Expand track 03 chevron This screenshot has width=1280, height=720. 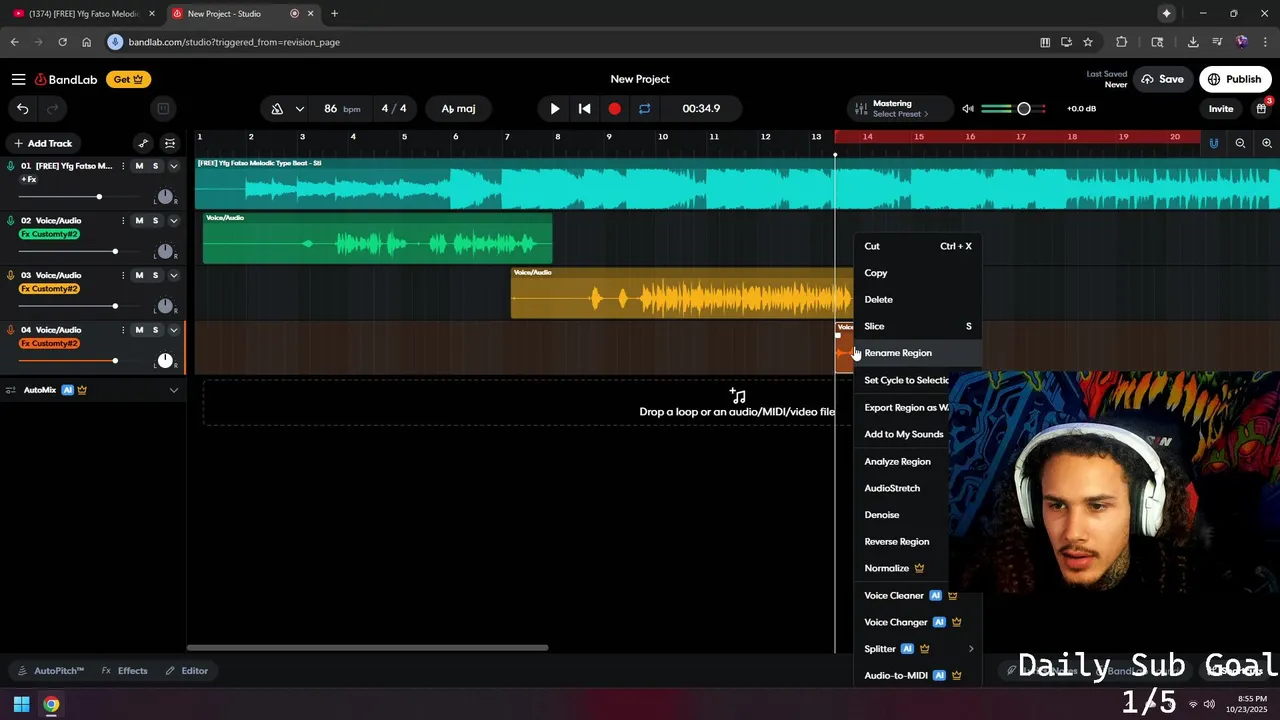tap(173, 275)
